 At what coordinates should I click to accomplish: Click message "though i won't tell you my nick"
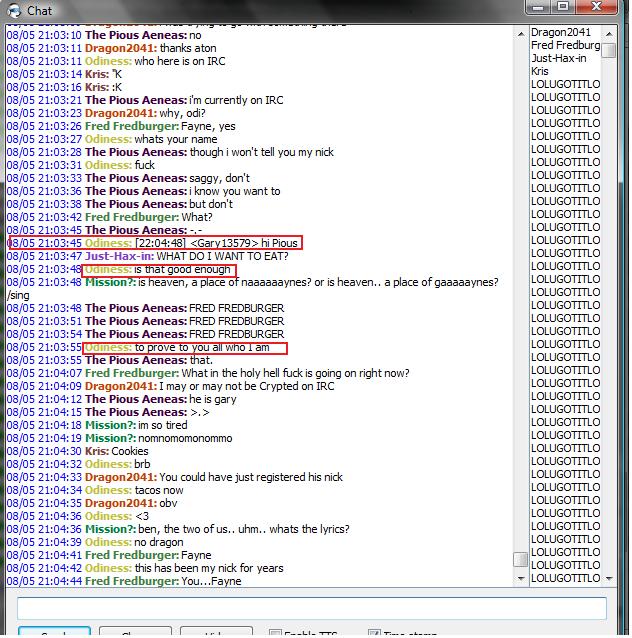[262, 152]
